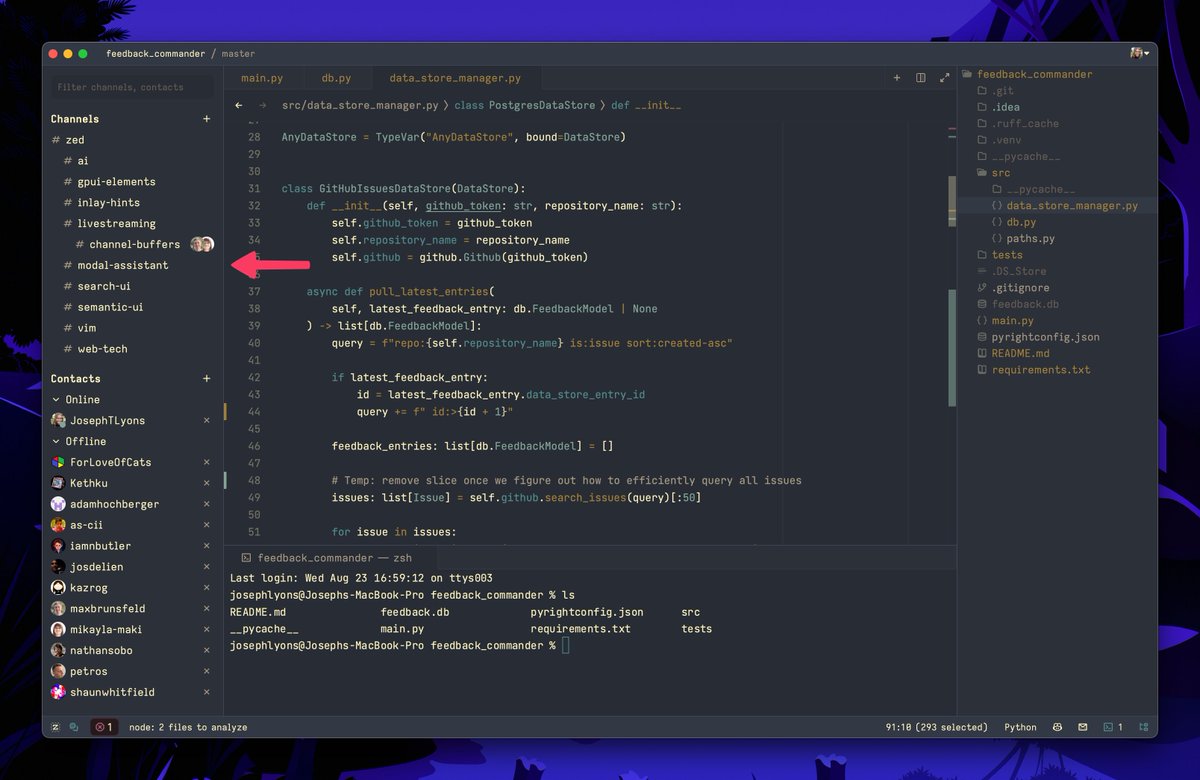
Task: Remove contact josdelien with its x
Action: 207,567
